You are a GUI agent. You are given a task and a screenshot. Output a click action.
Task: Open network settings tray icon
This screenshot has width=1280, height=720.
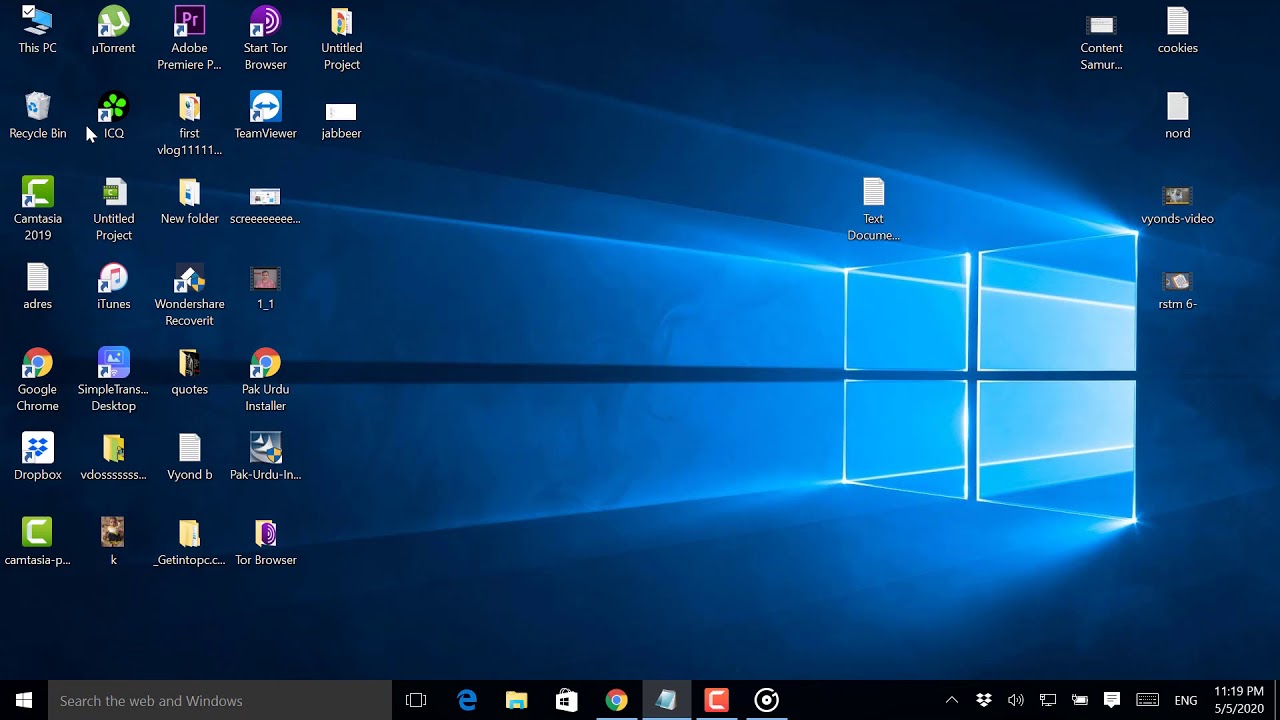pyautogui.click(x=1048, y=700)
